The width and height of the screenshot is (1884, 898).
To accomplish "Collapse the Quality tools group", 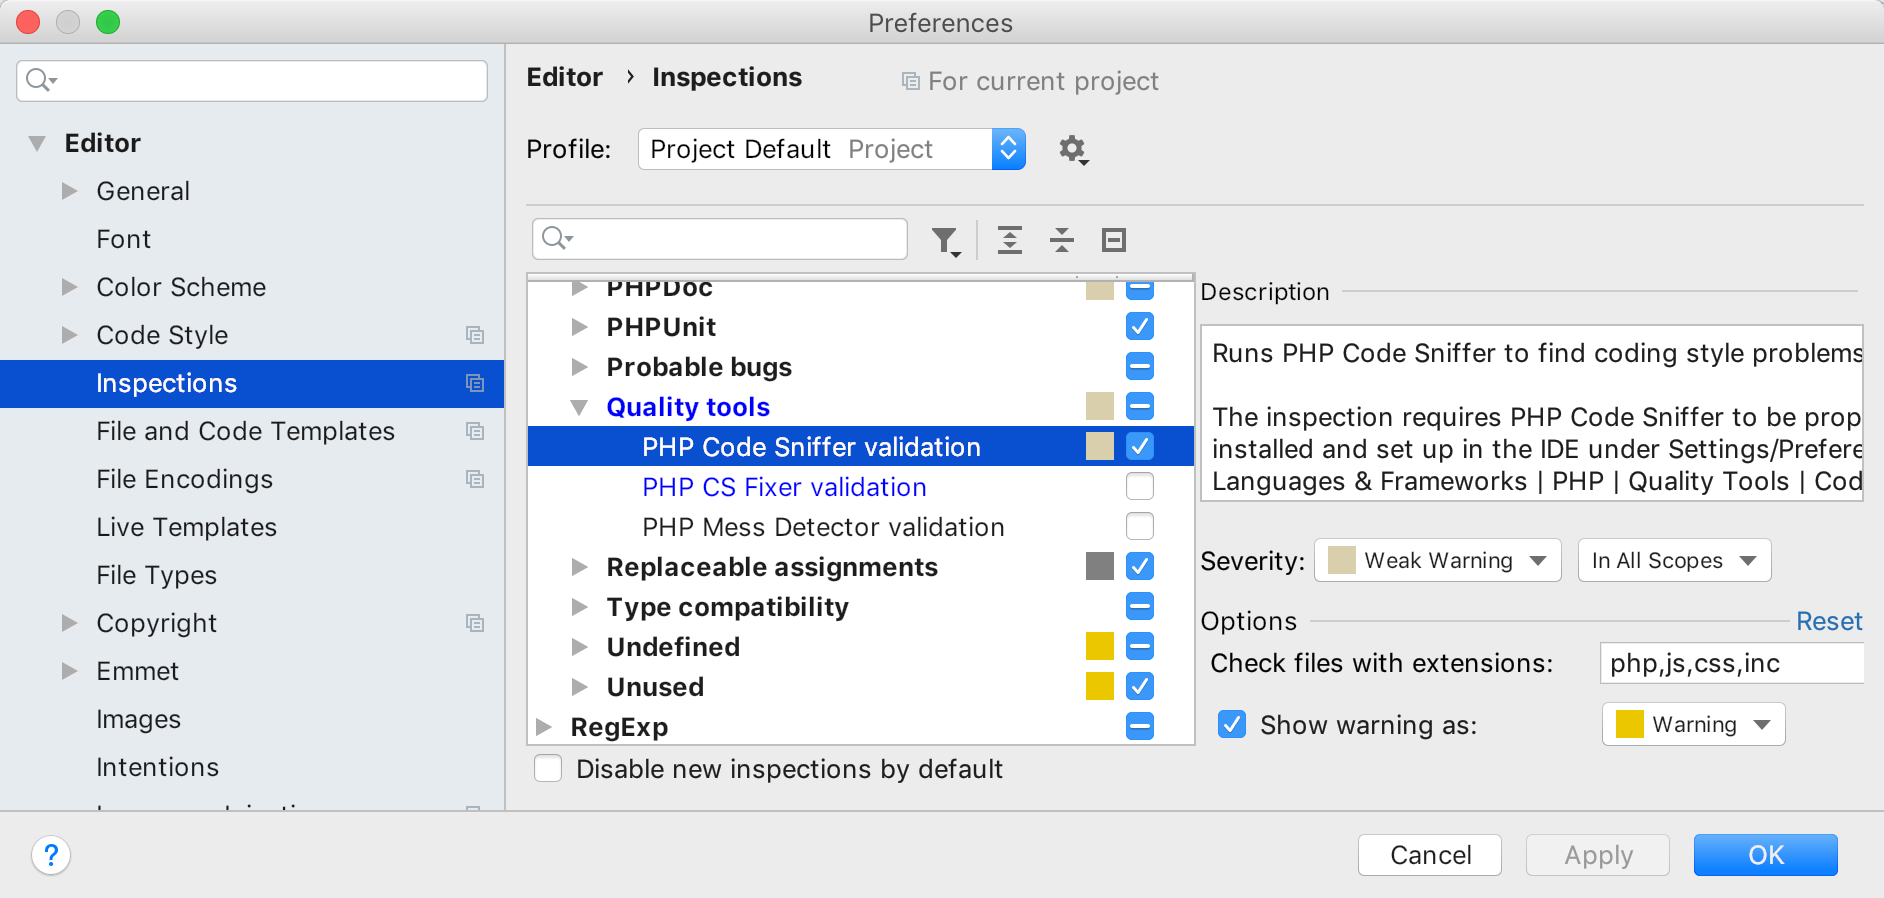I will (x=580, y=407).
